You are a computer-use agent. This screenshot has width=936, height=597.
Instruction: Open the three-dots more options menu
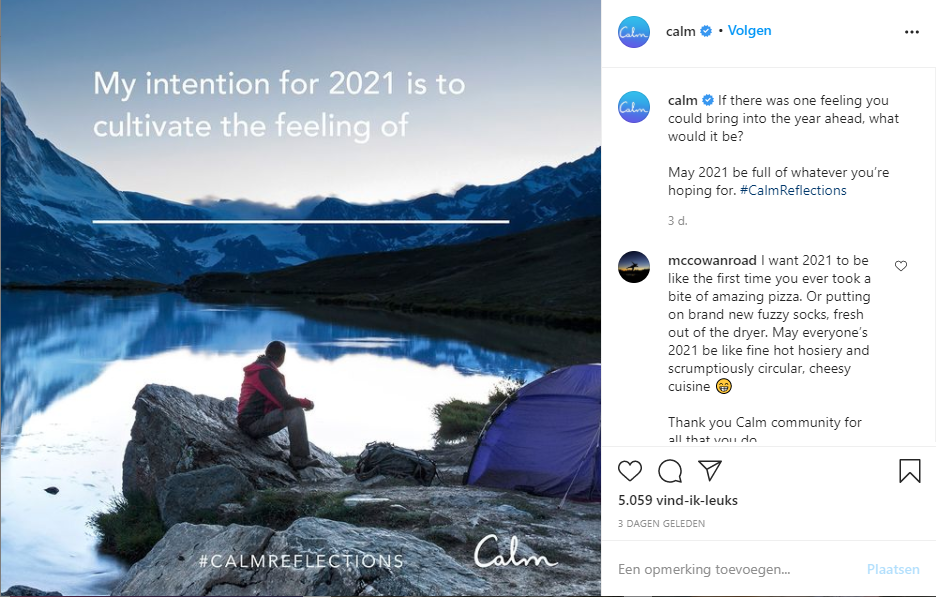[x=911, y=32]
